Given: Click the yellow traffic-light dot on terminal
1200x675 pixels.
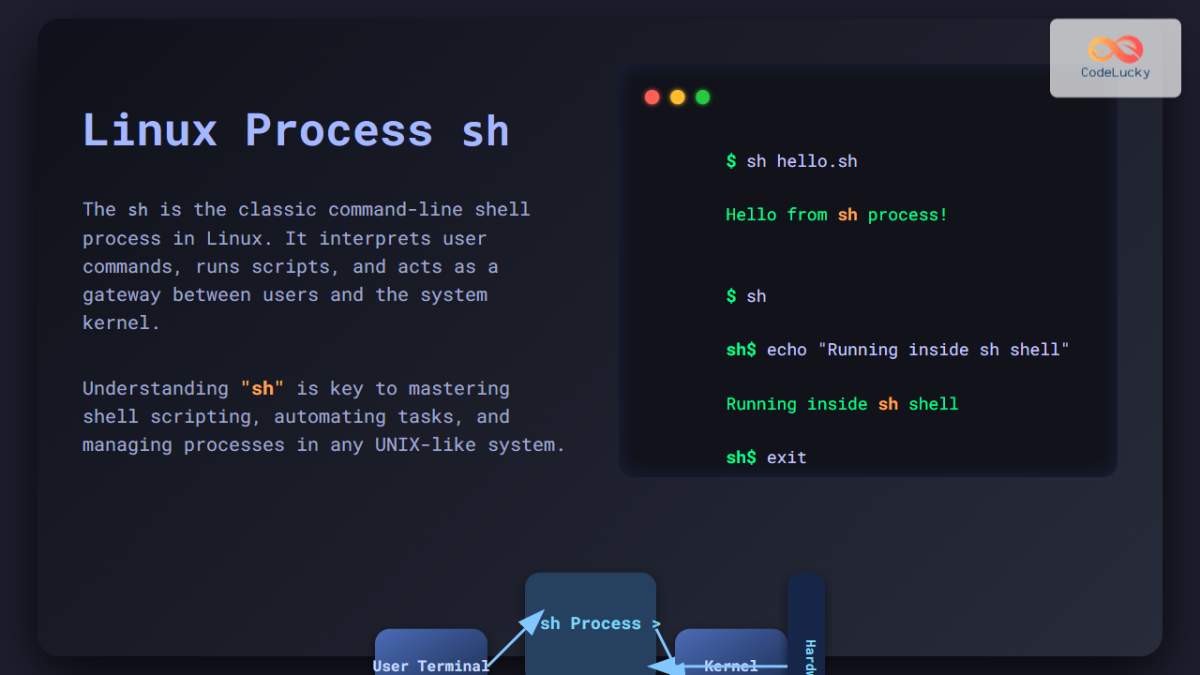Looking at the screenshot, I should click(x=677, y=97).
